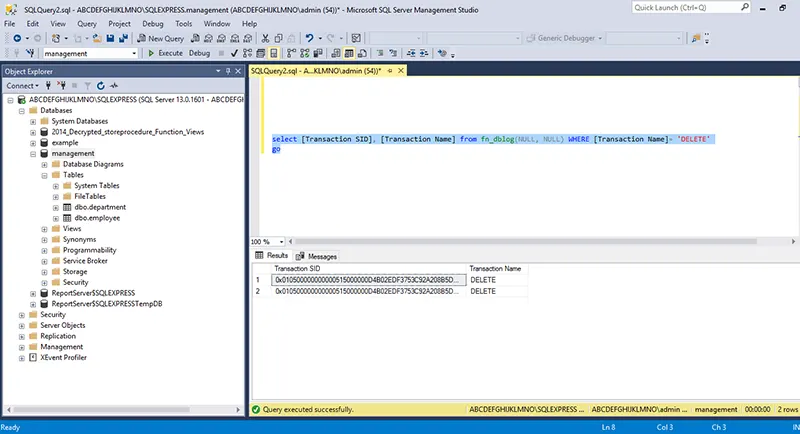The image size is (800, 434).
Task: Click the Increase Indent icon
Action: coord(423,53)
